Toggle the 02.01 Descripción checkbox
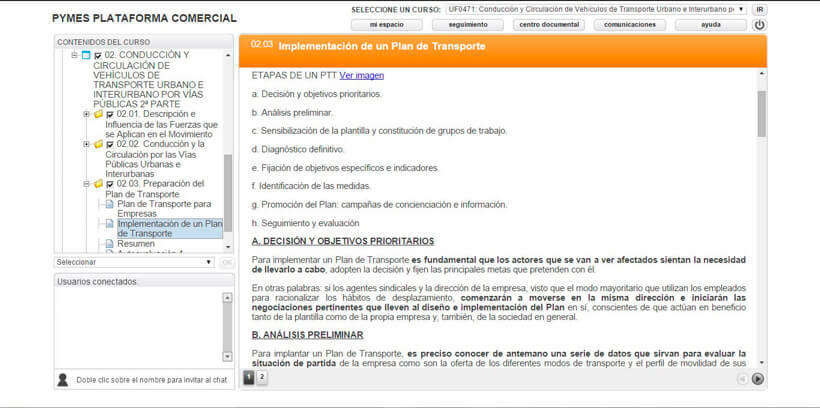Viewport: 820px width, 408px height. pyautogui.click(x=110, y=115)
